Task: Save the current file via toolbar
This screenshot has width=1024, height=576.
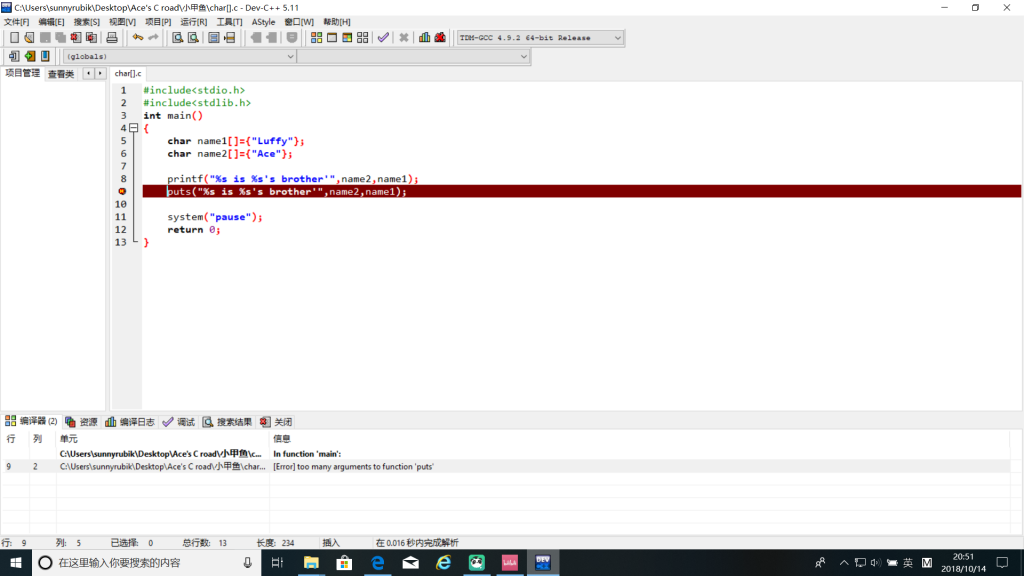Action: (x=45, y=38)
